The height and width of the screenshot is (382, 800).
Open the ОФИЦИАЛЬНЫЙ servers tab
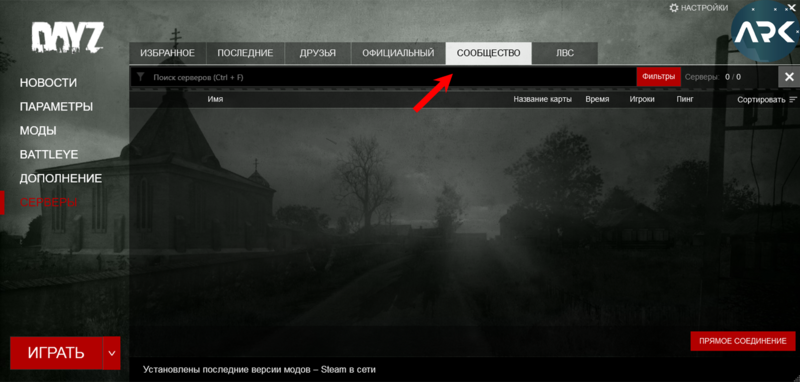(398, 53)
